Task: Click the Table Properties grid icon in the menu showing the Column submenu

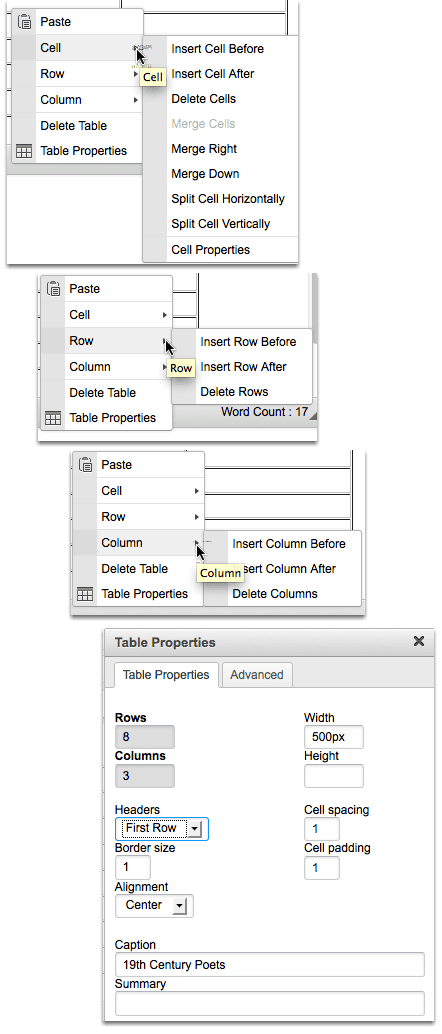Action: point(84,594)
